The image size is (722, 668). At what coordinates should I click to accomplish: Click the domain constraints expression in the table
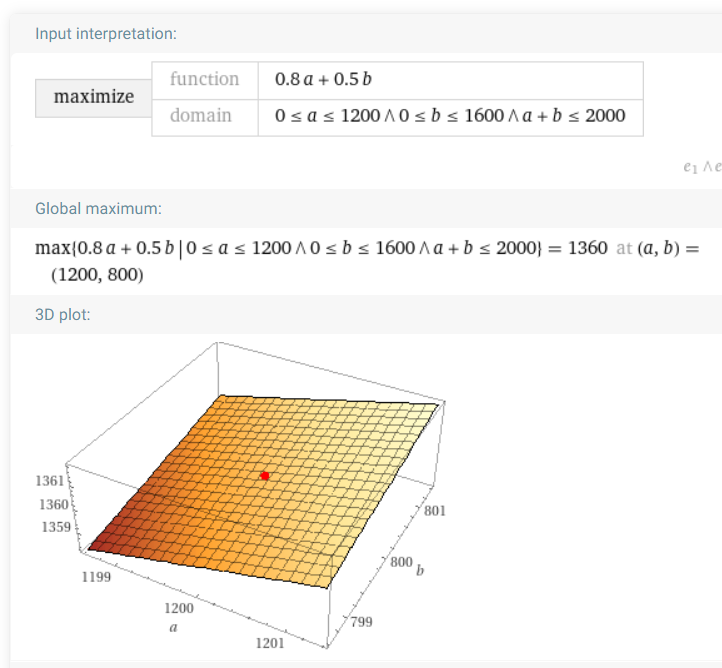(450, 116)
